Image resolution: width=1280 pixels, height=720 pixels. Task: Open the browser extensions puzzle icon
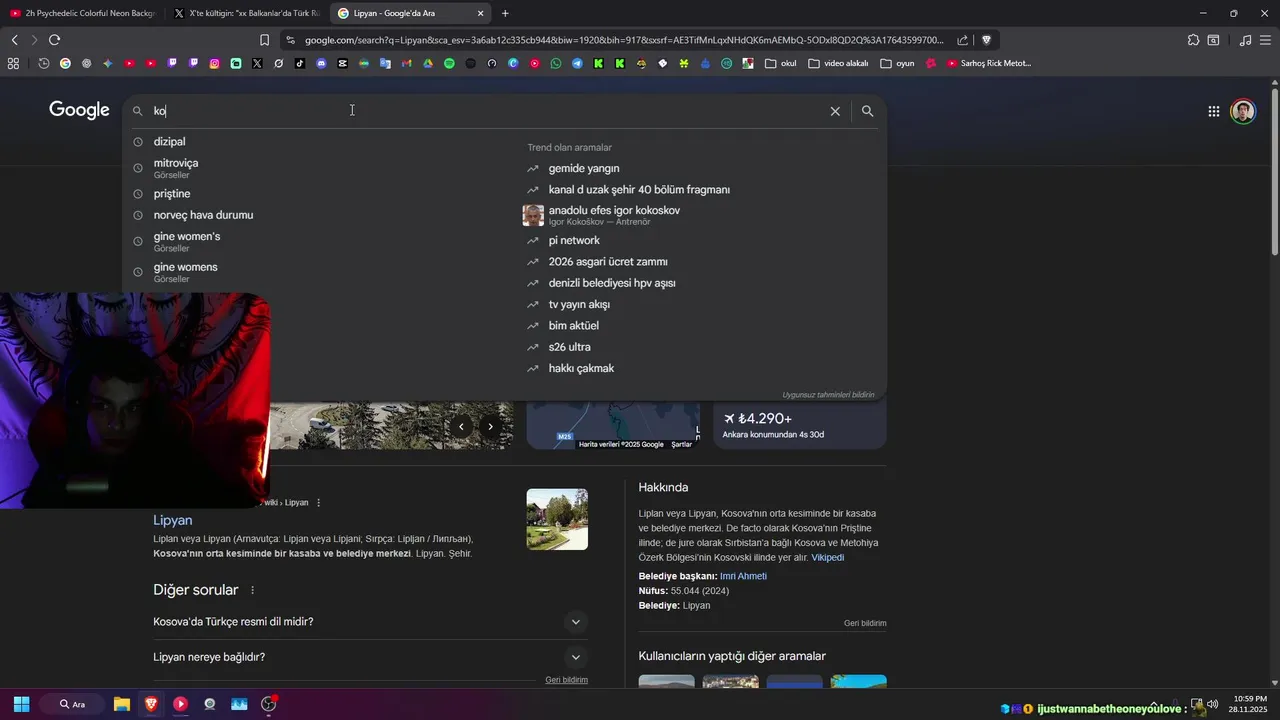pos(1193,40)
